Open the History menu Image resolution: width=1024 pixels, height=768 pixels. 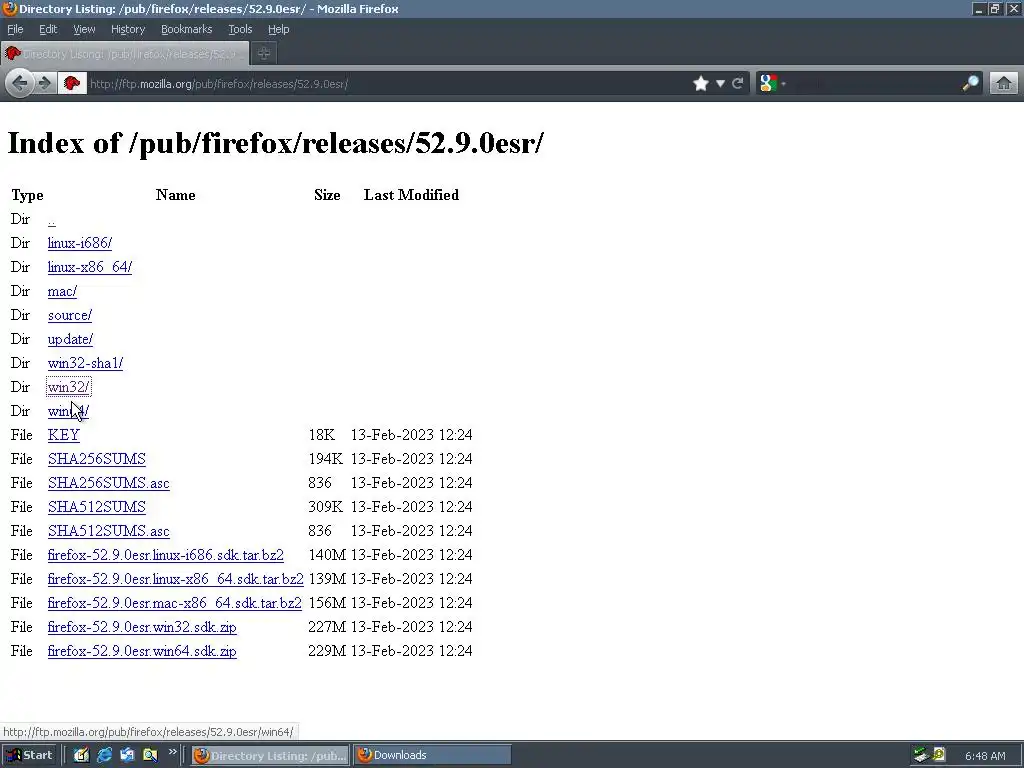pos(127,29)
